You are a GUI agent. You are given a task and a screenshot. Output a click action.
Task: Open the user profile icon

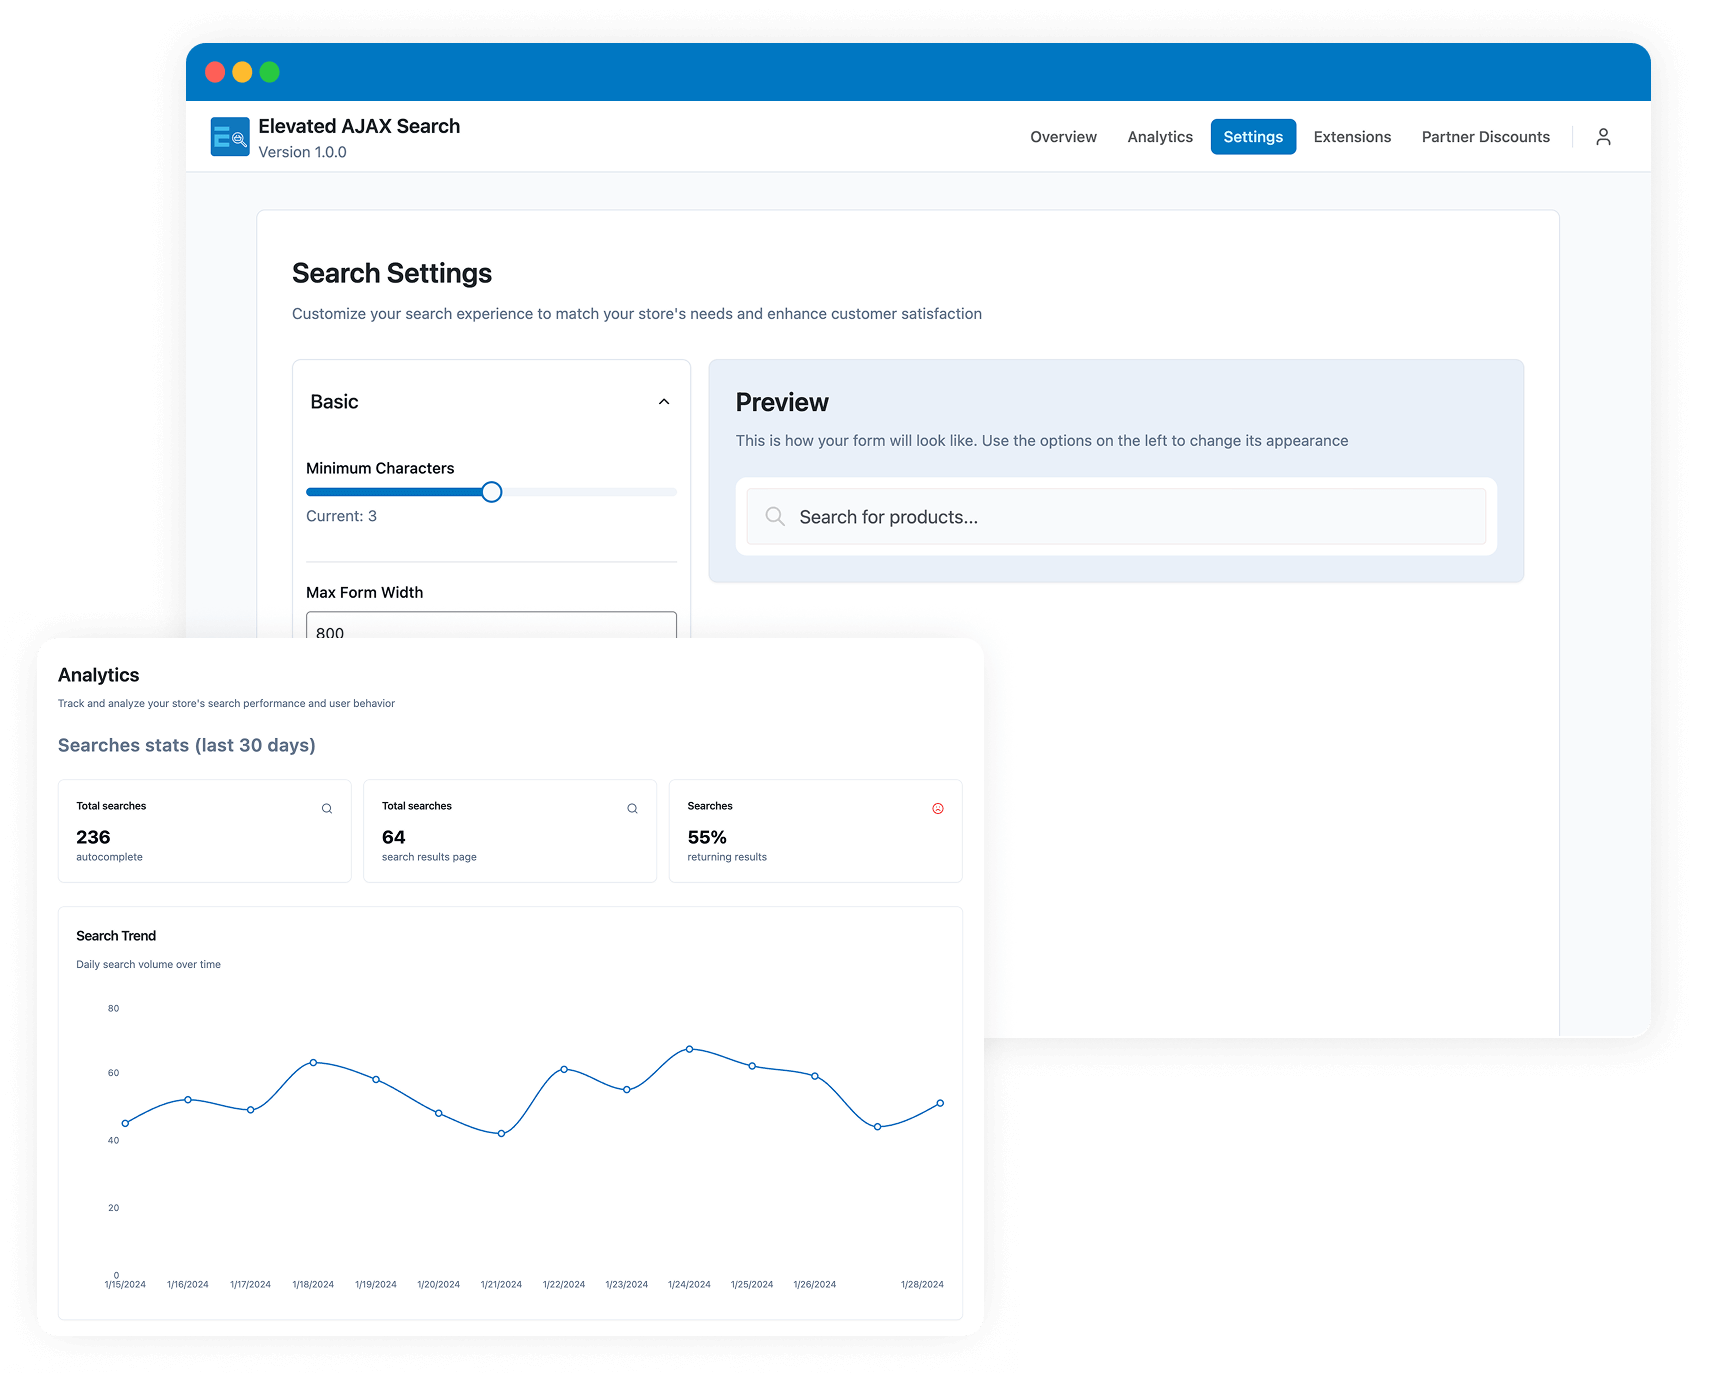tap(1603, 137)
